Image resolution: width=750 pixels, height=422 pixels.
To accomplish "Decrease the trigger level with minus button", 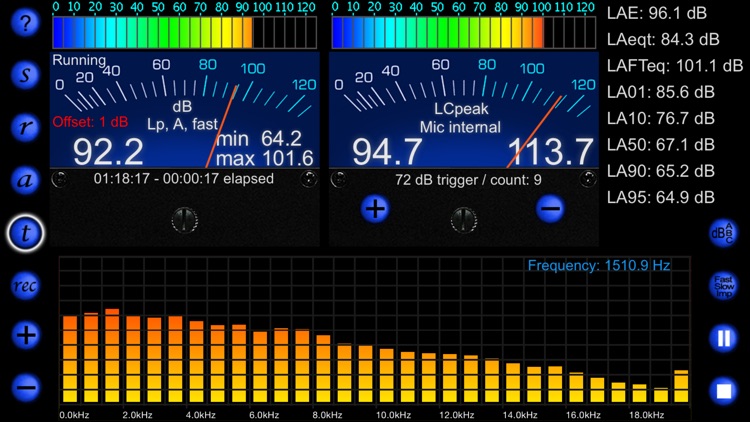I will tap(549, 209).
